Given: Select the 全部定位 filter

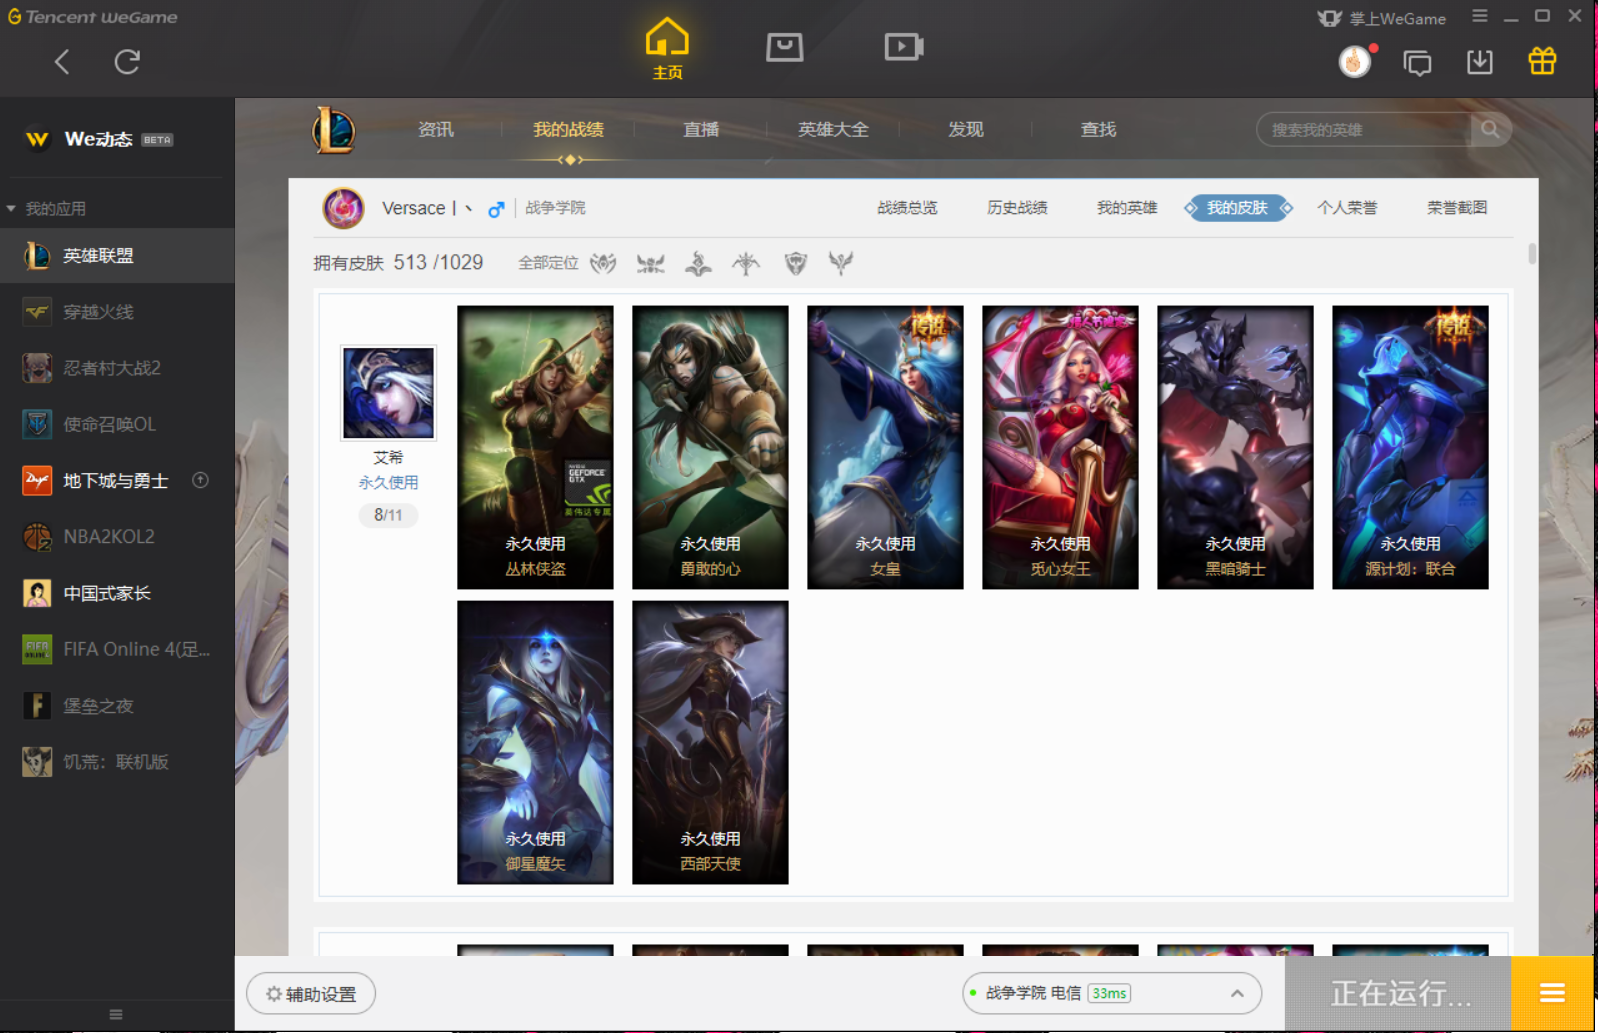Looking at the screenshot, I should click(x=548, y=263).
